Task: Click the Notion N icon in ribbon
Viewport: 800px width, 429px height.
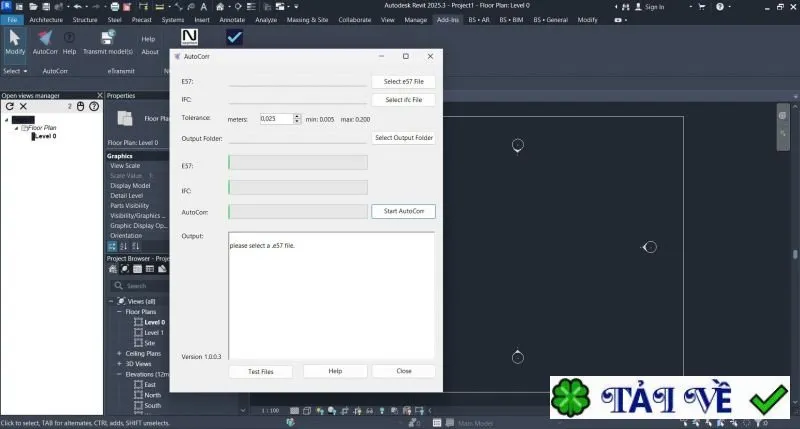Action: (189, 37)
